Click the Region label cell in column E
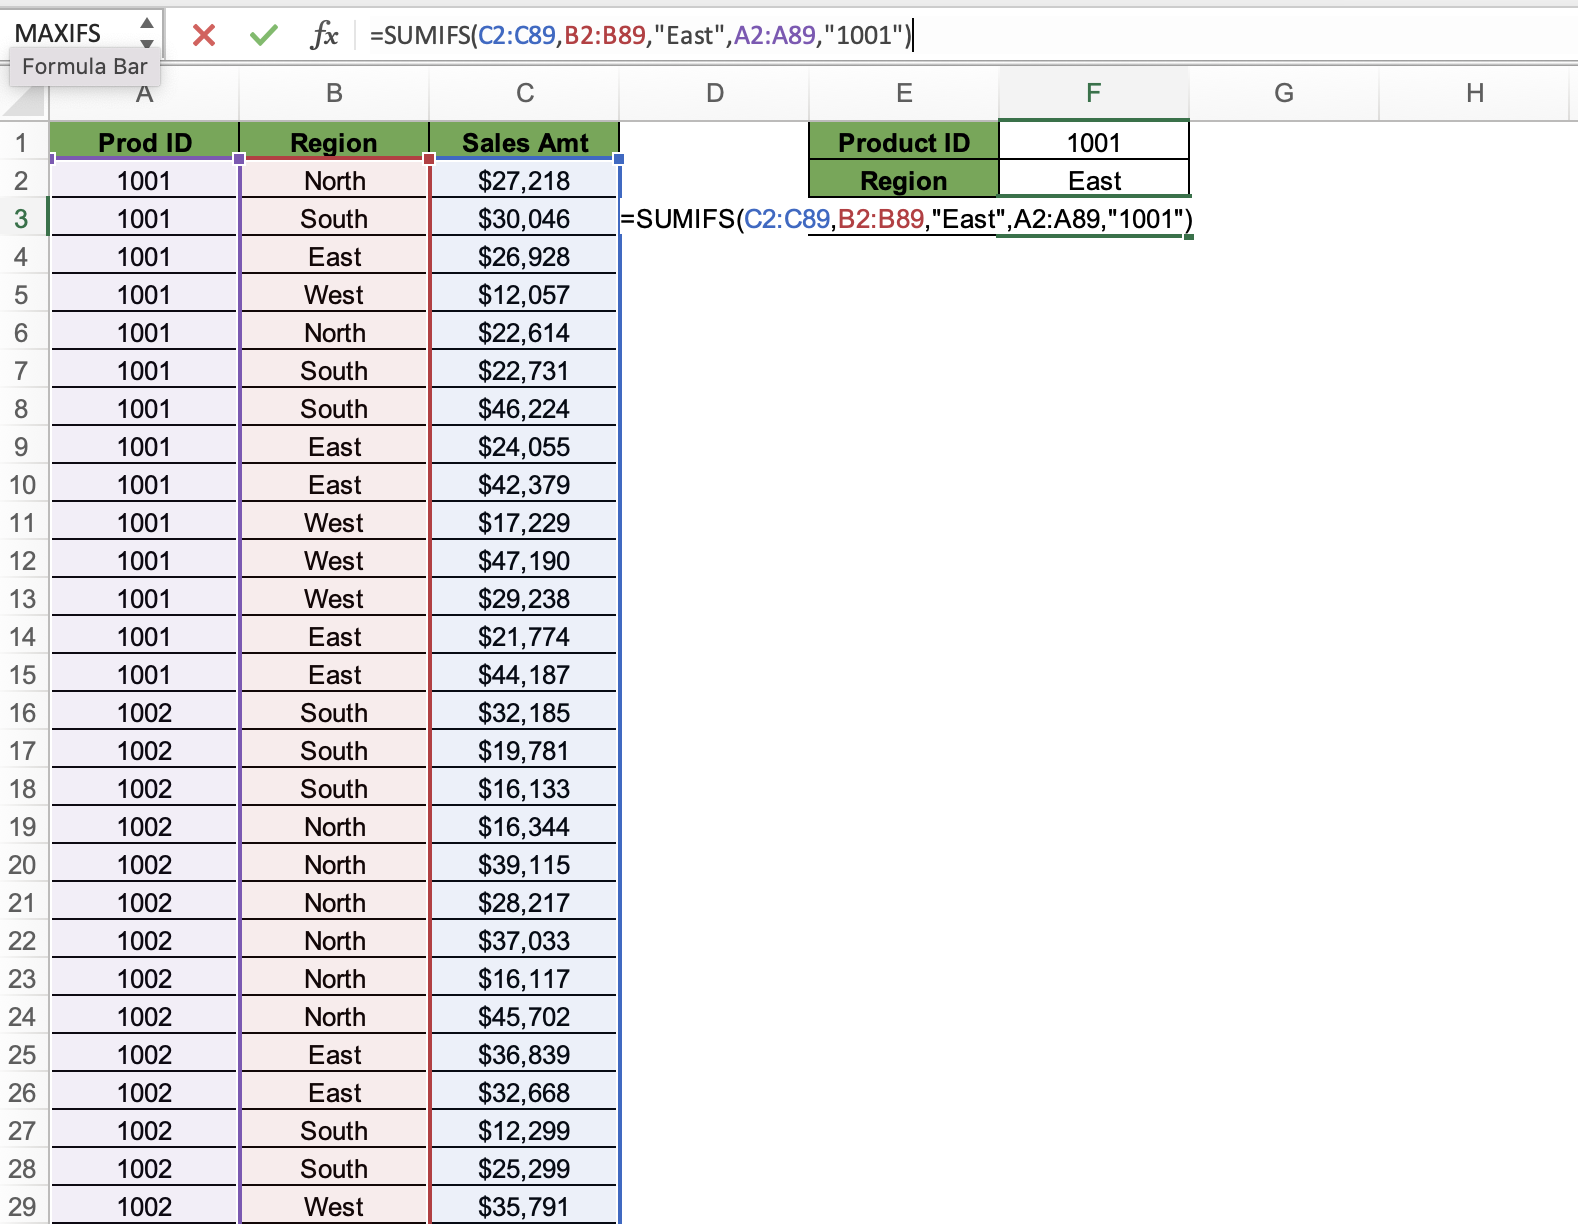 tap(904, 181)
